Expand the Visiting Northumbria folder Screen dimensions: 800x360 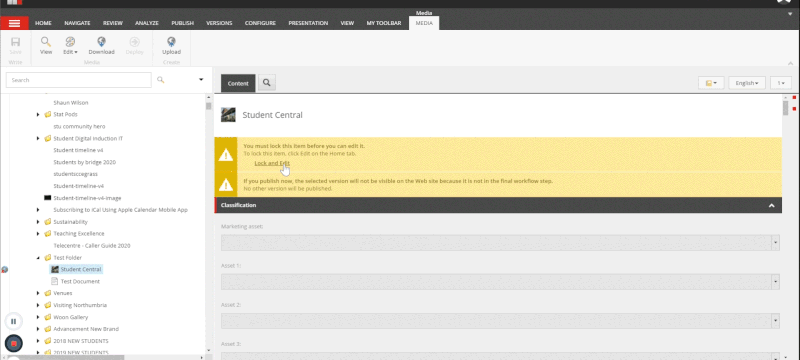coord(38,305)
